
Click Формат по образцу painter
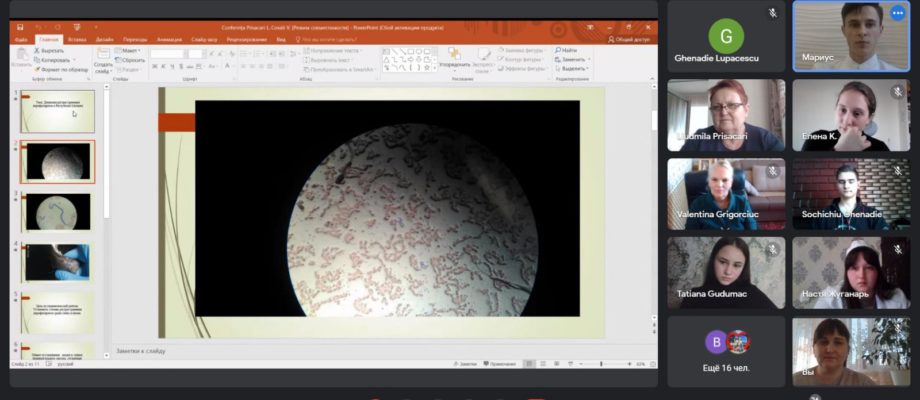point(61,69)
